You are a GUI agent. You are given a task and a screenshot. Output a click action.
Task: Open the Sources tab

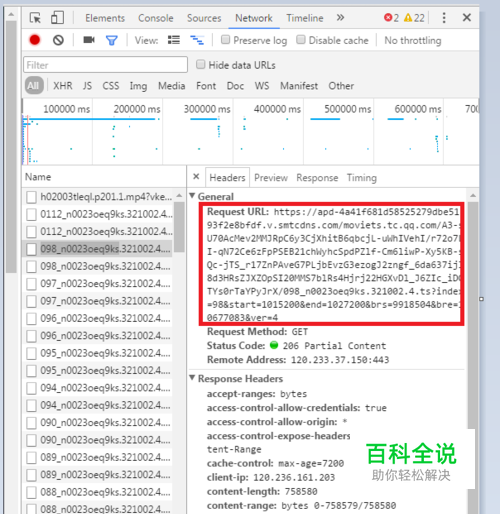tap(204, 18)
